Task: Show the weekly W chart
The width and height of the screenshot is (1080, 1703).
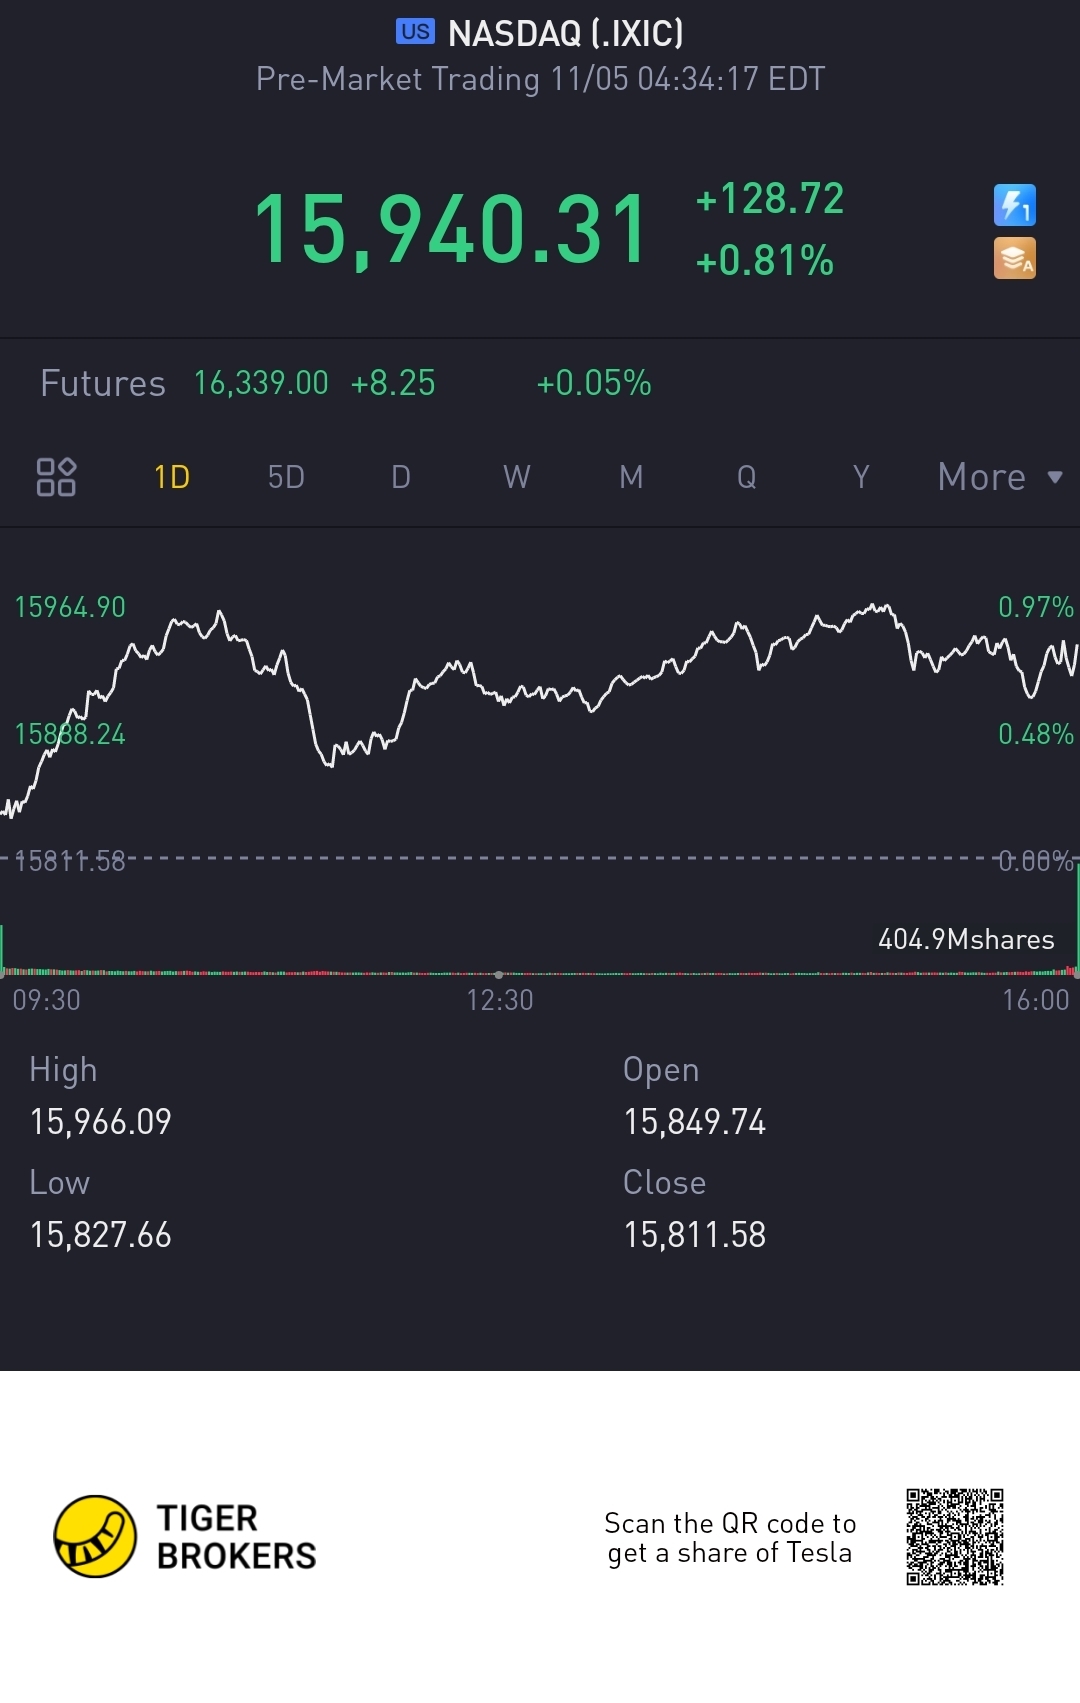Action: (516, 477)
